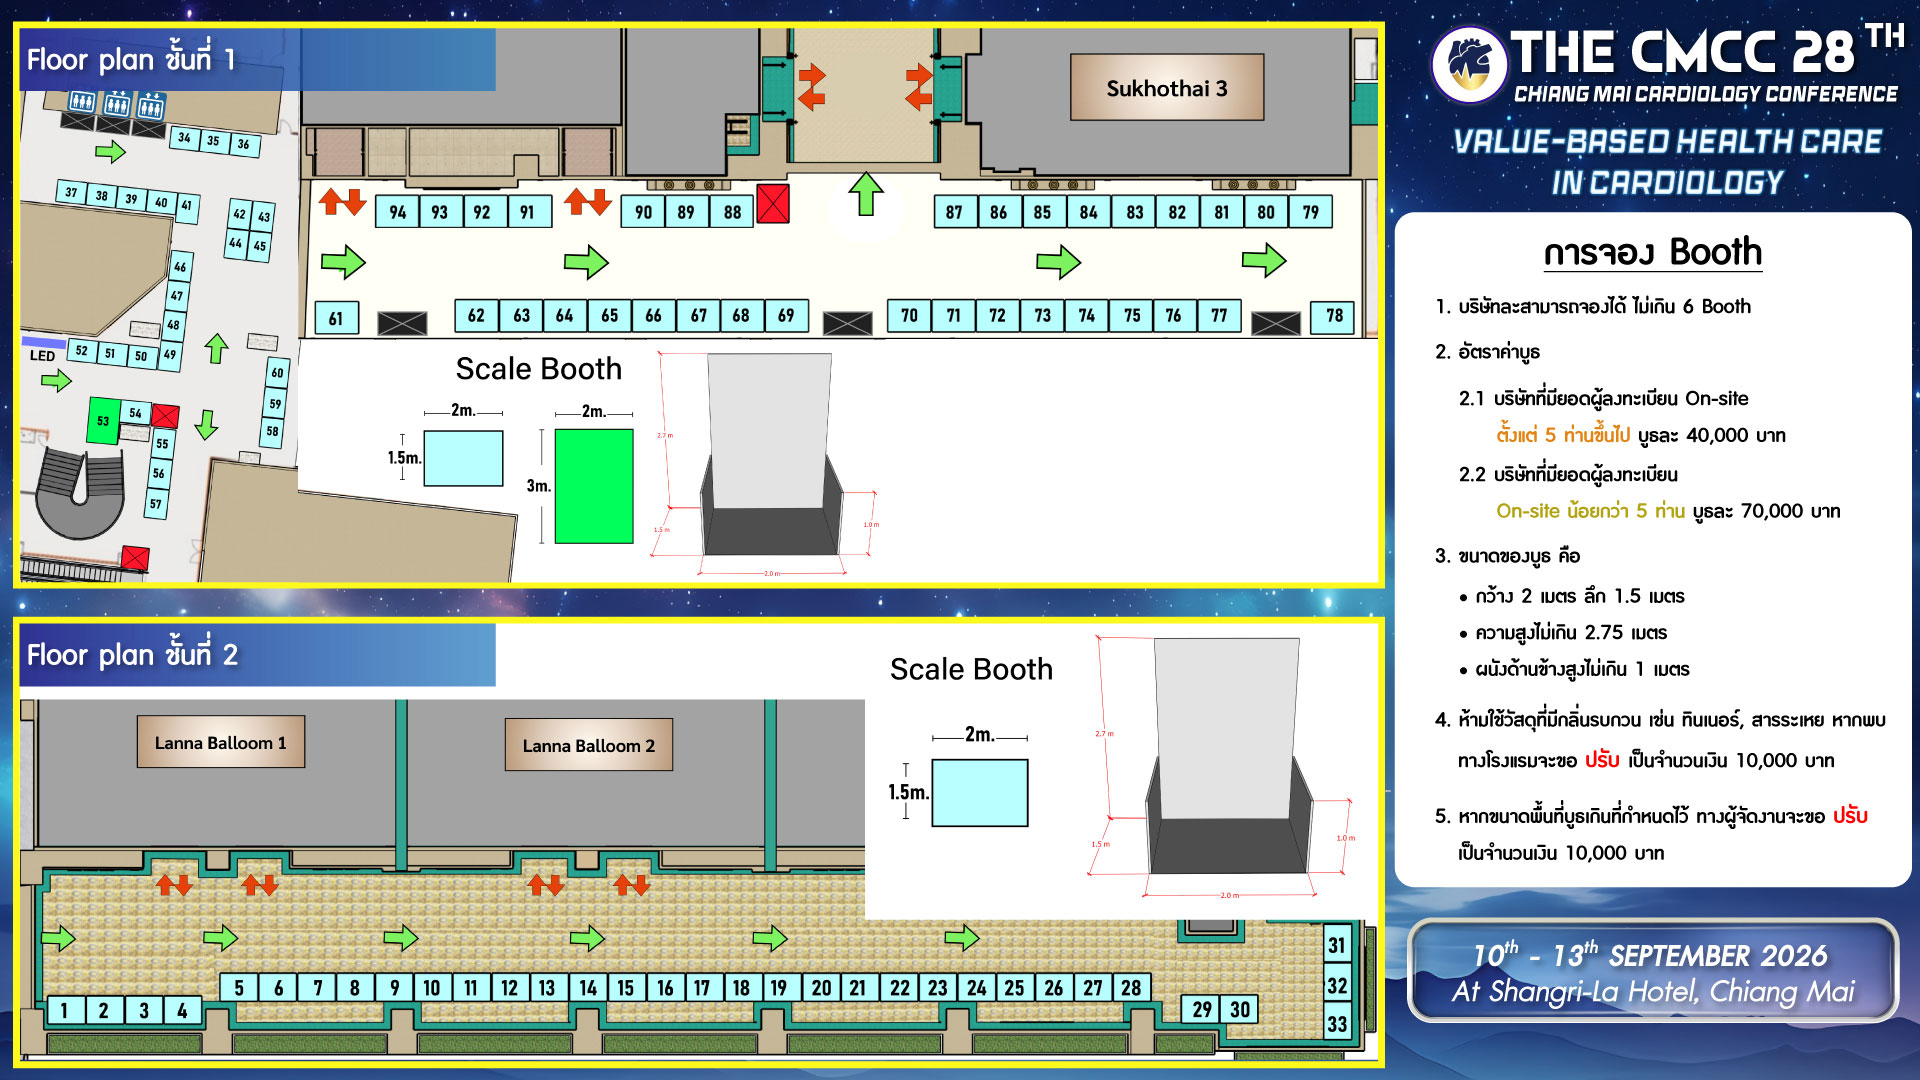Select the Lanna Ballroom 1 label

(x=220, y=742)
